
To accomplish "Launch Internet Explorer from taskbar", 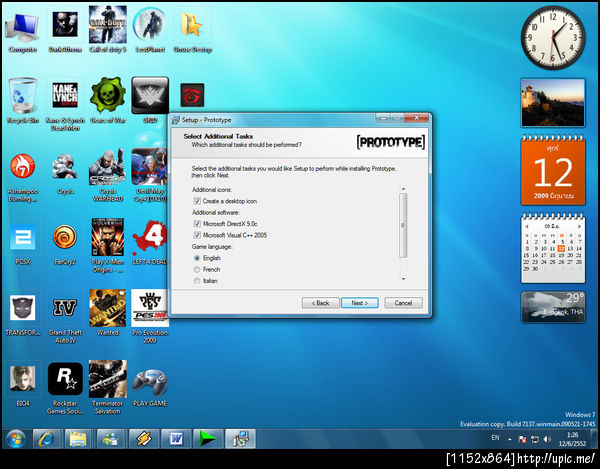I will click(x=46, y=439).
